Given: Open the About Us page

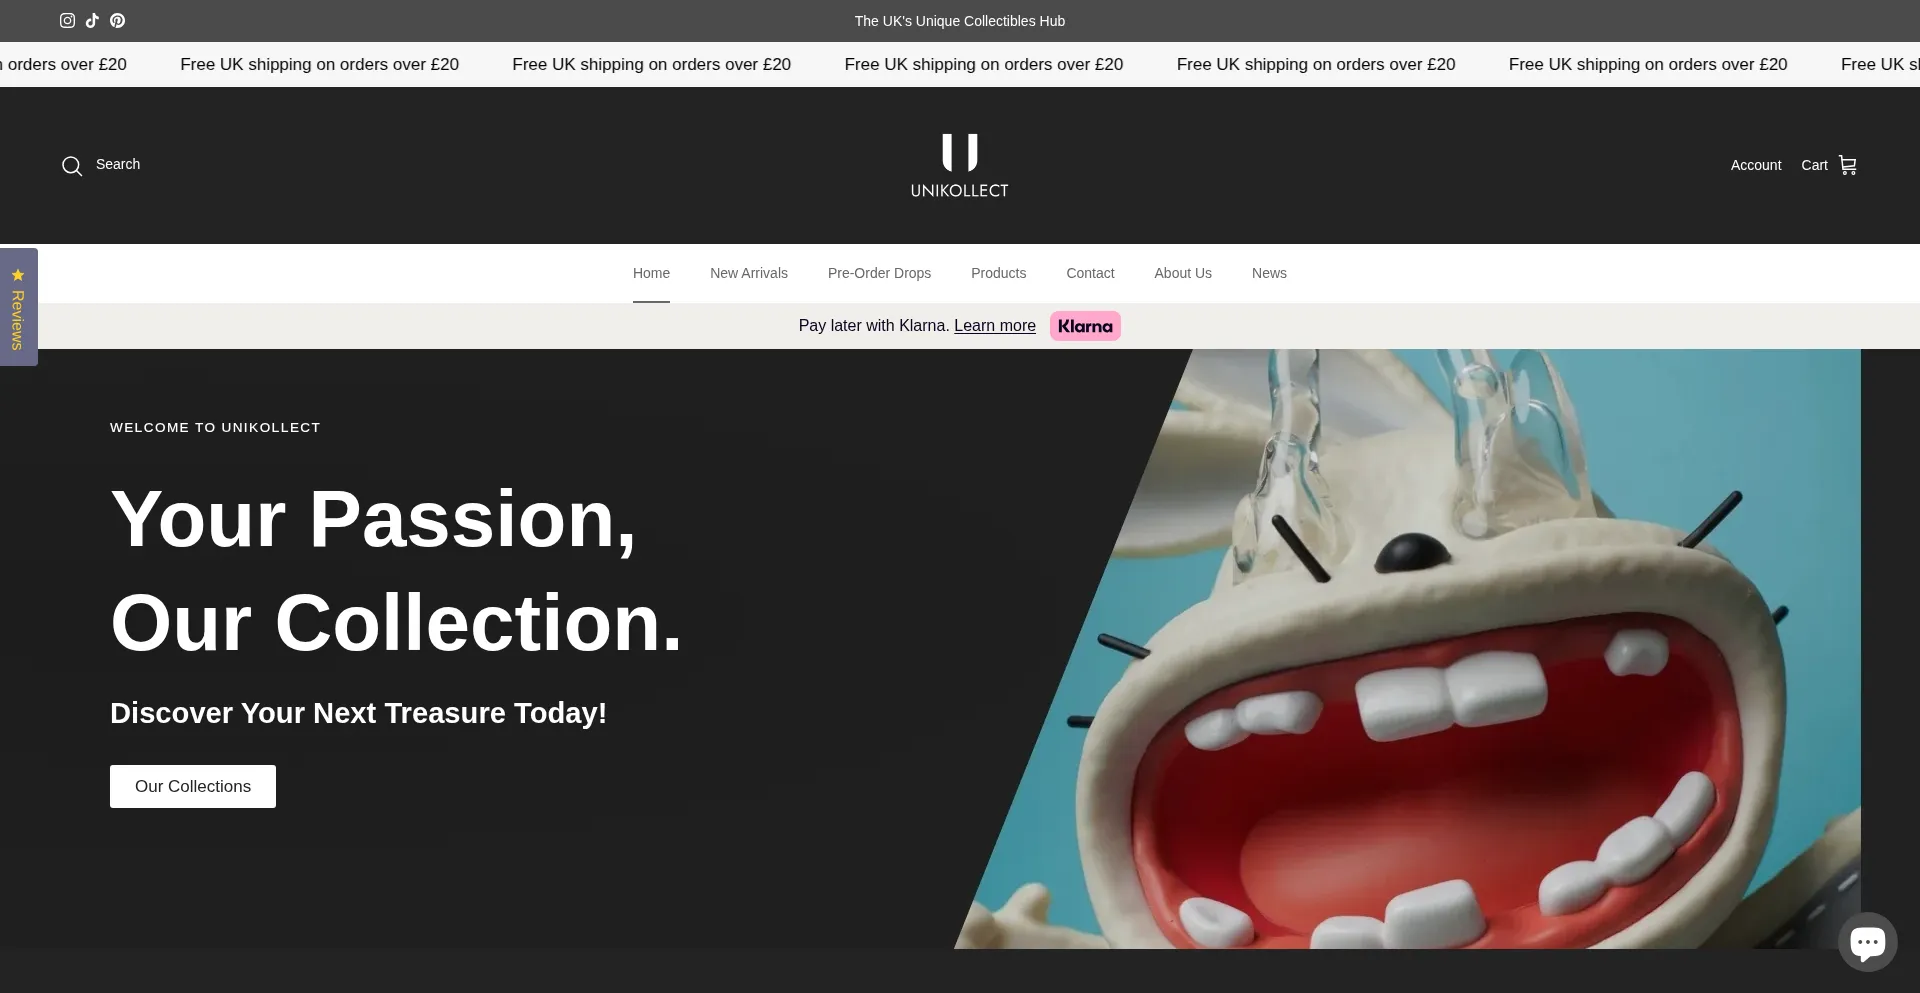Looking at the screenshot, I should [1182, 273].
